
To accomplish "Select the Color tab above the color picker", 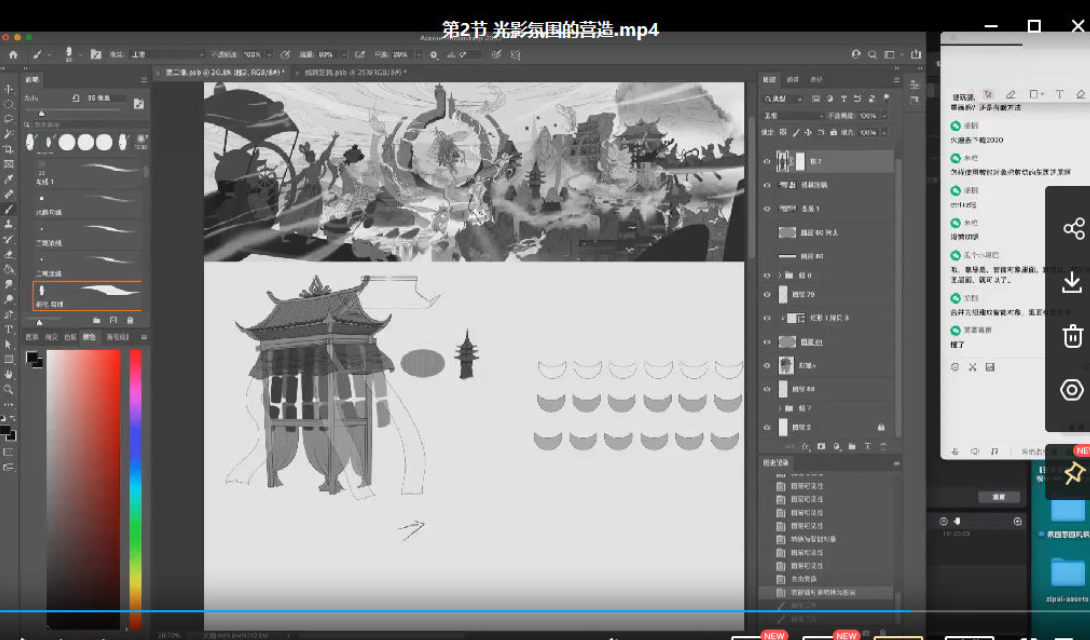I will pos(89,337).
